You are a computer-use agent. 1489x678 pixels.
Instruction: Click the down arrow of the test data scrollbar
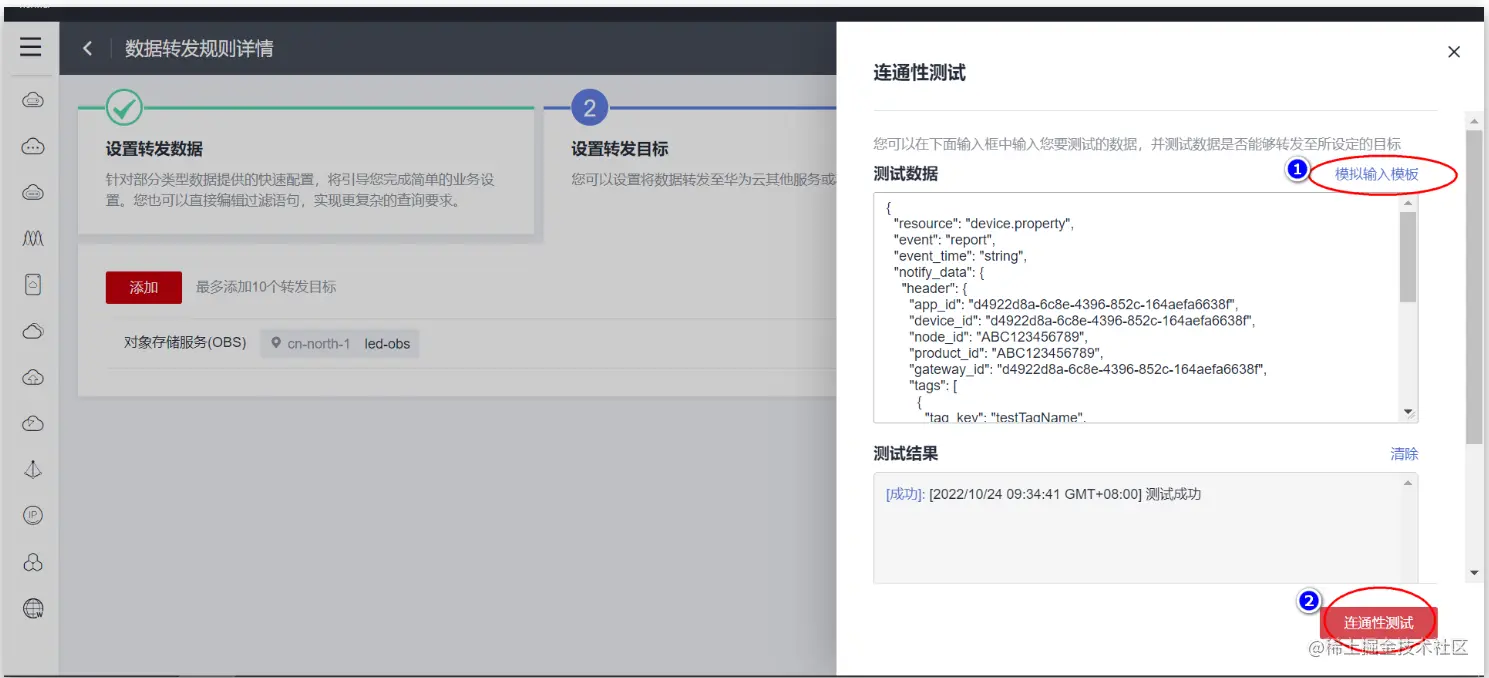coord(1409,411)
